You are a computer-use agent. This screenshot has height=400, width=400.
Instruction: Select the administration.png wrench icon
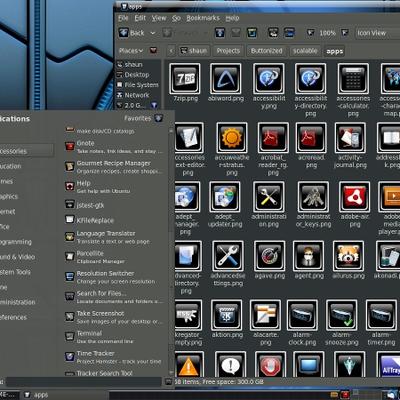[269, 197]
